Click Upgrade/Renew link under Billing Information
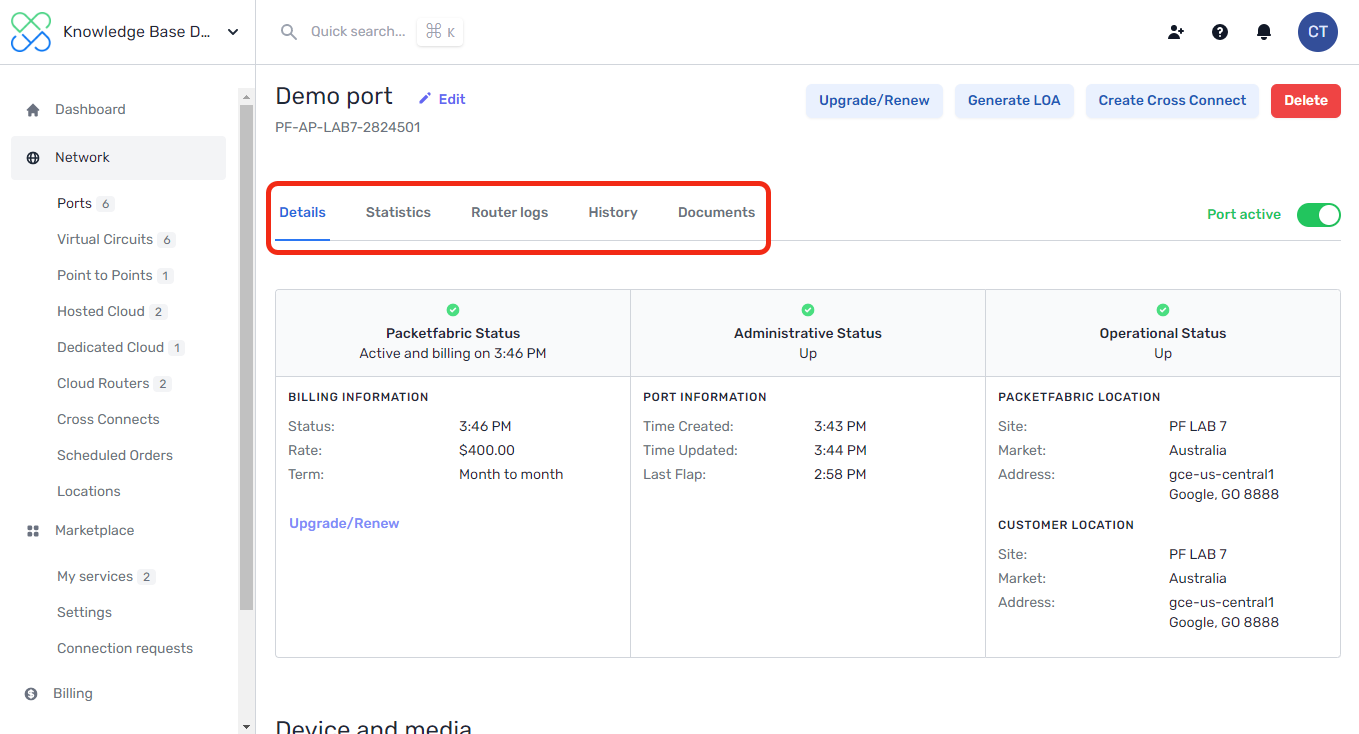1359x734 pixels. click(x=344, y=524)
